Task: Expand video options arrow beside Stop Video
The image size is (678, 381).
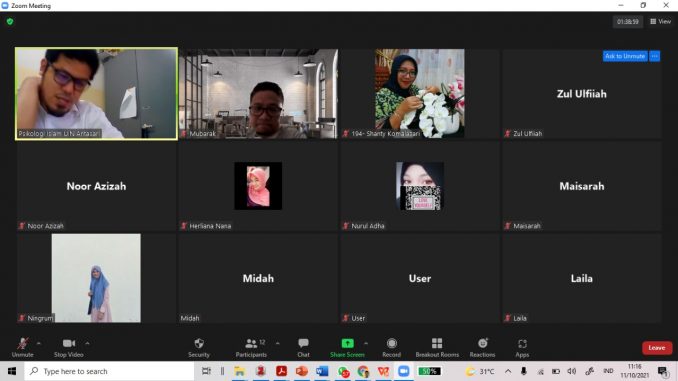Action: [87, 343]
